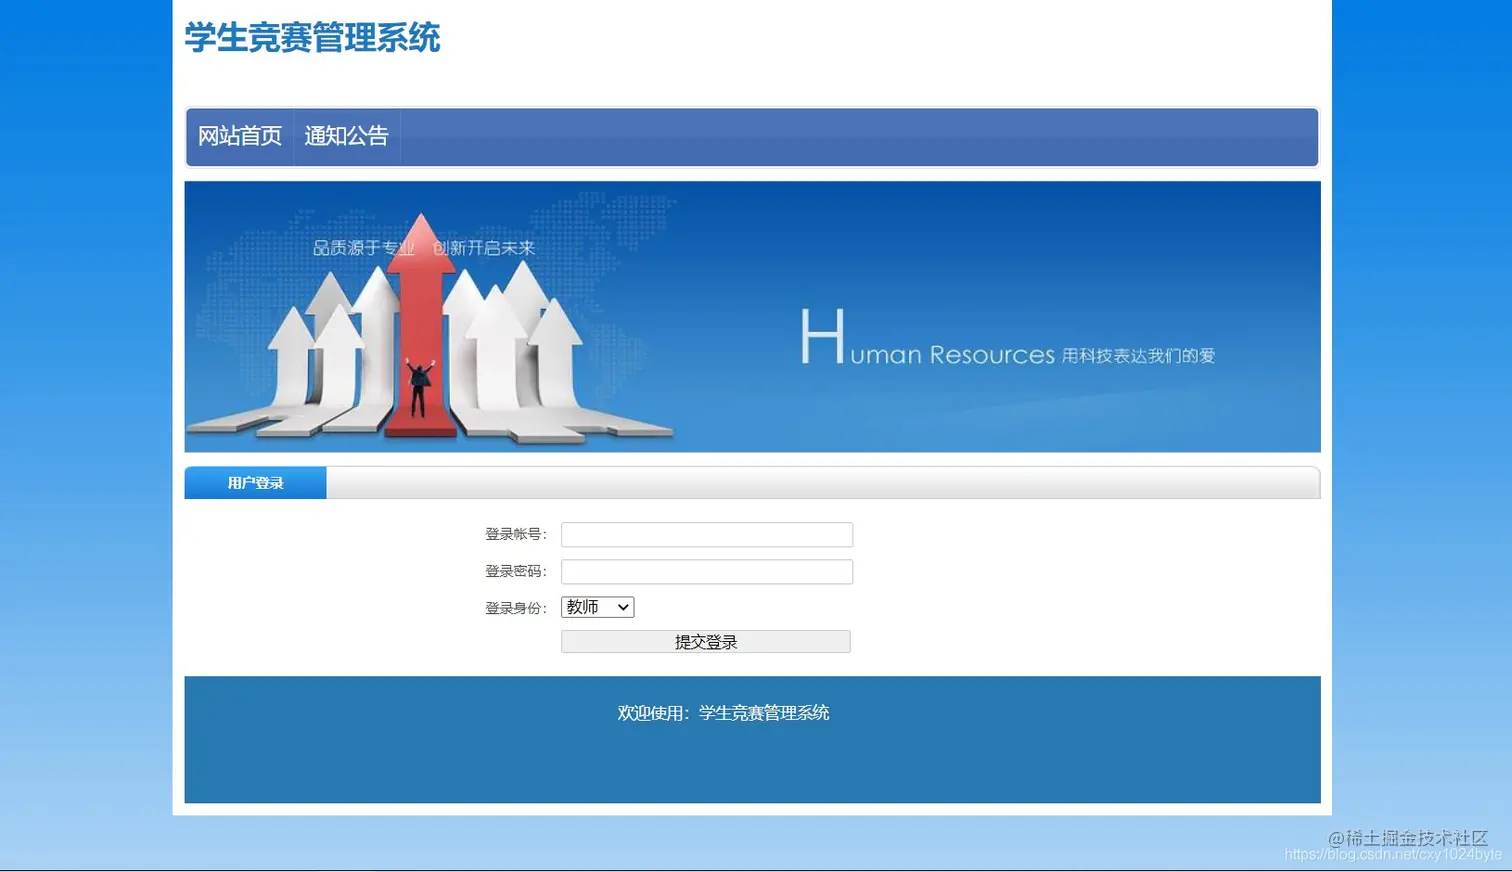Click inside the 登录密码 password field
Screen dimensions: 1512x872
(x=706, y=571)
